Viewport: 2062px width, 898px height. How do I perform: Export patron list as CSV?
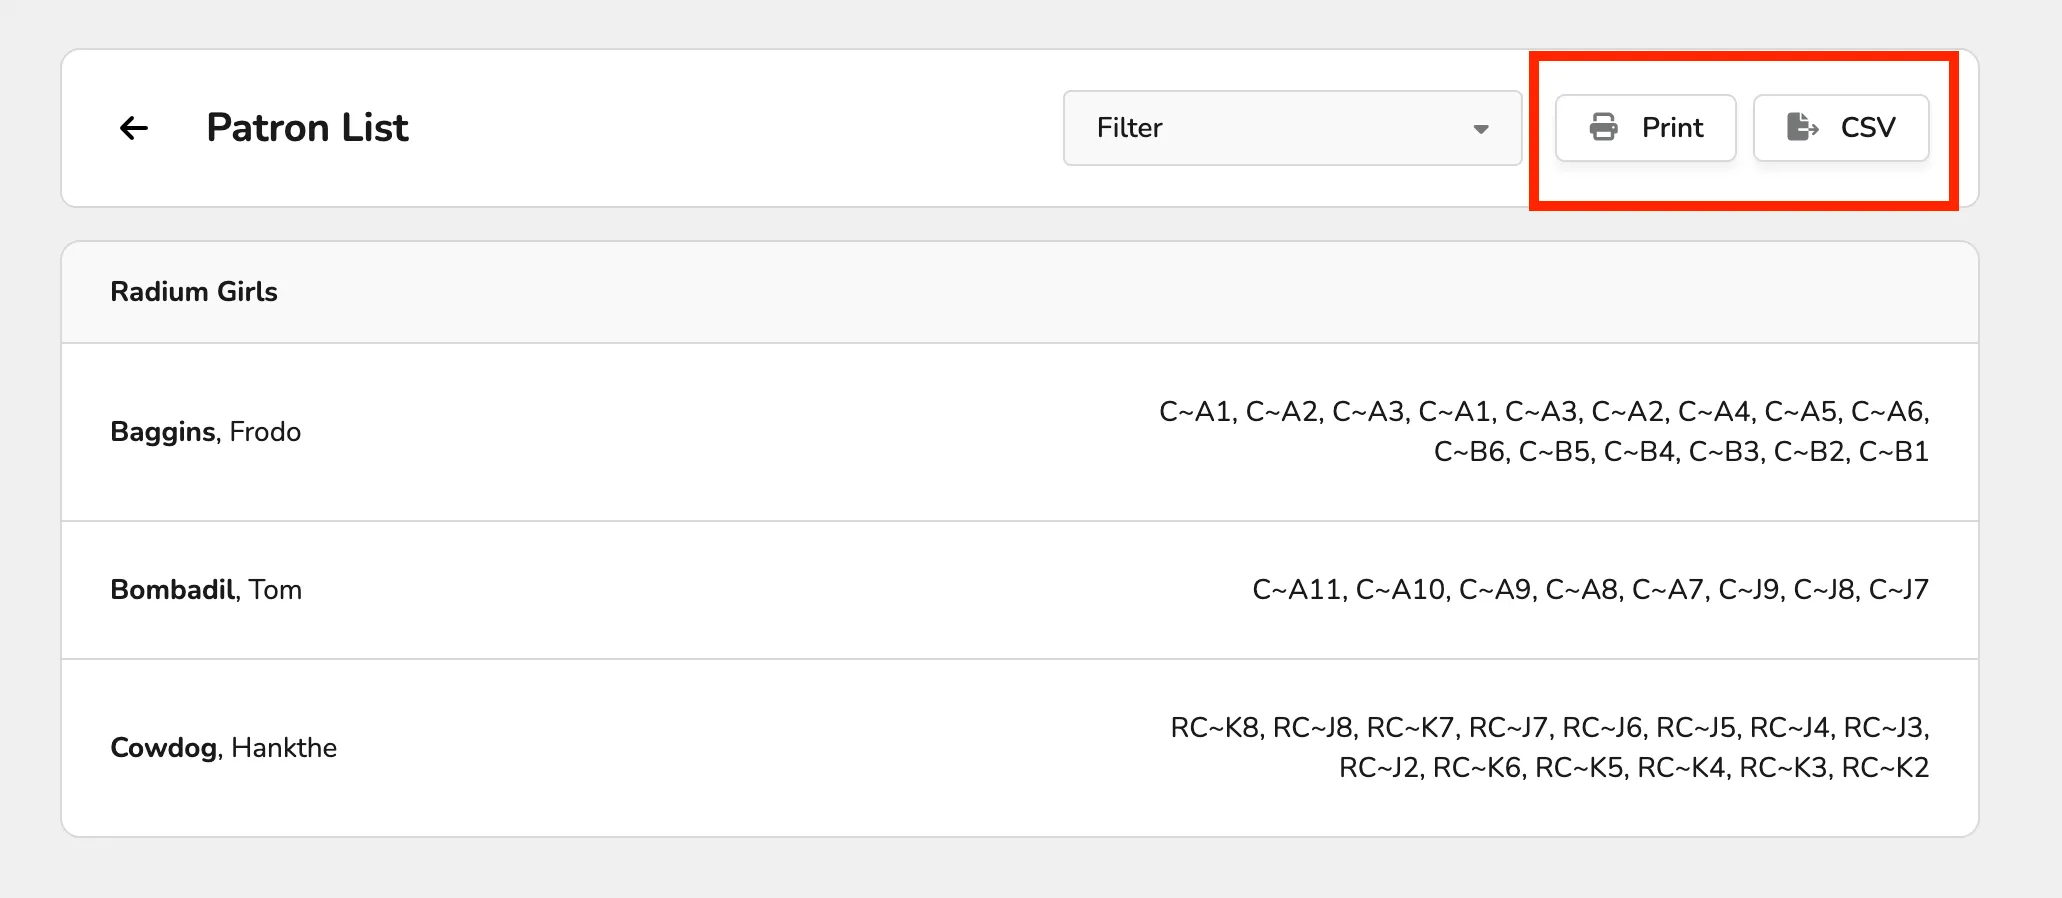tap(1841, 128)
